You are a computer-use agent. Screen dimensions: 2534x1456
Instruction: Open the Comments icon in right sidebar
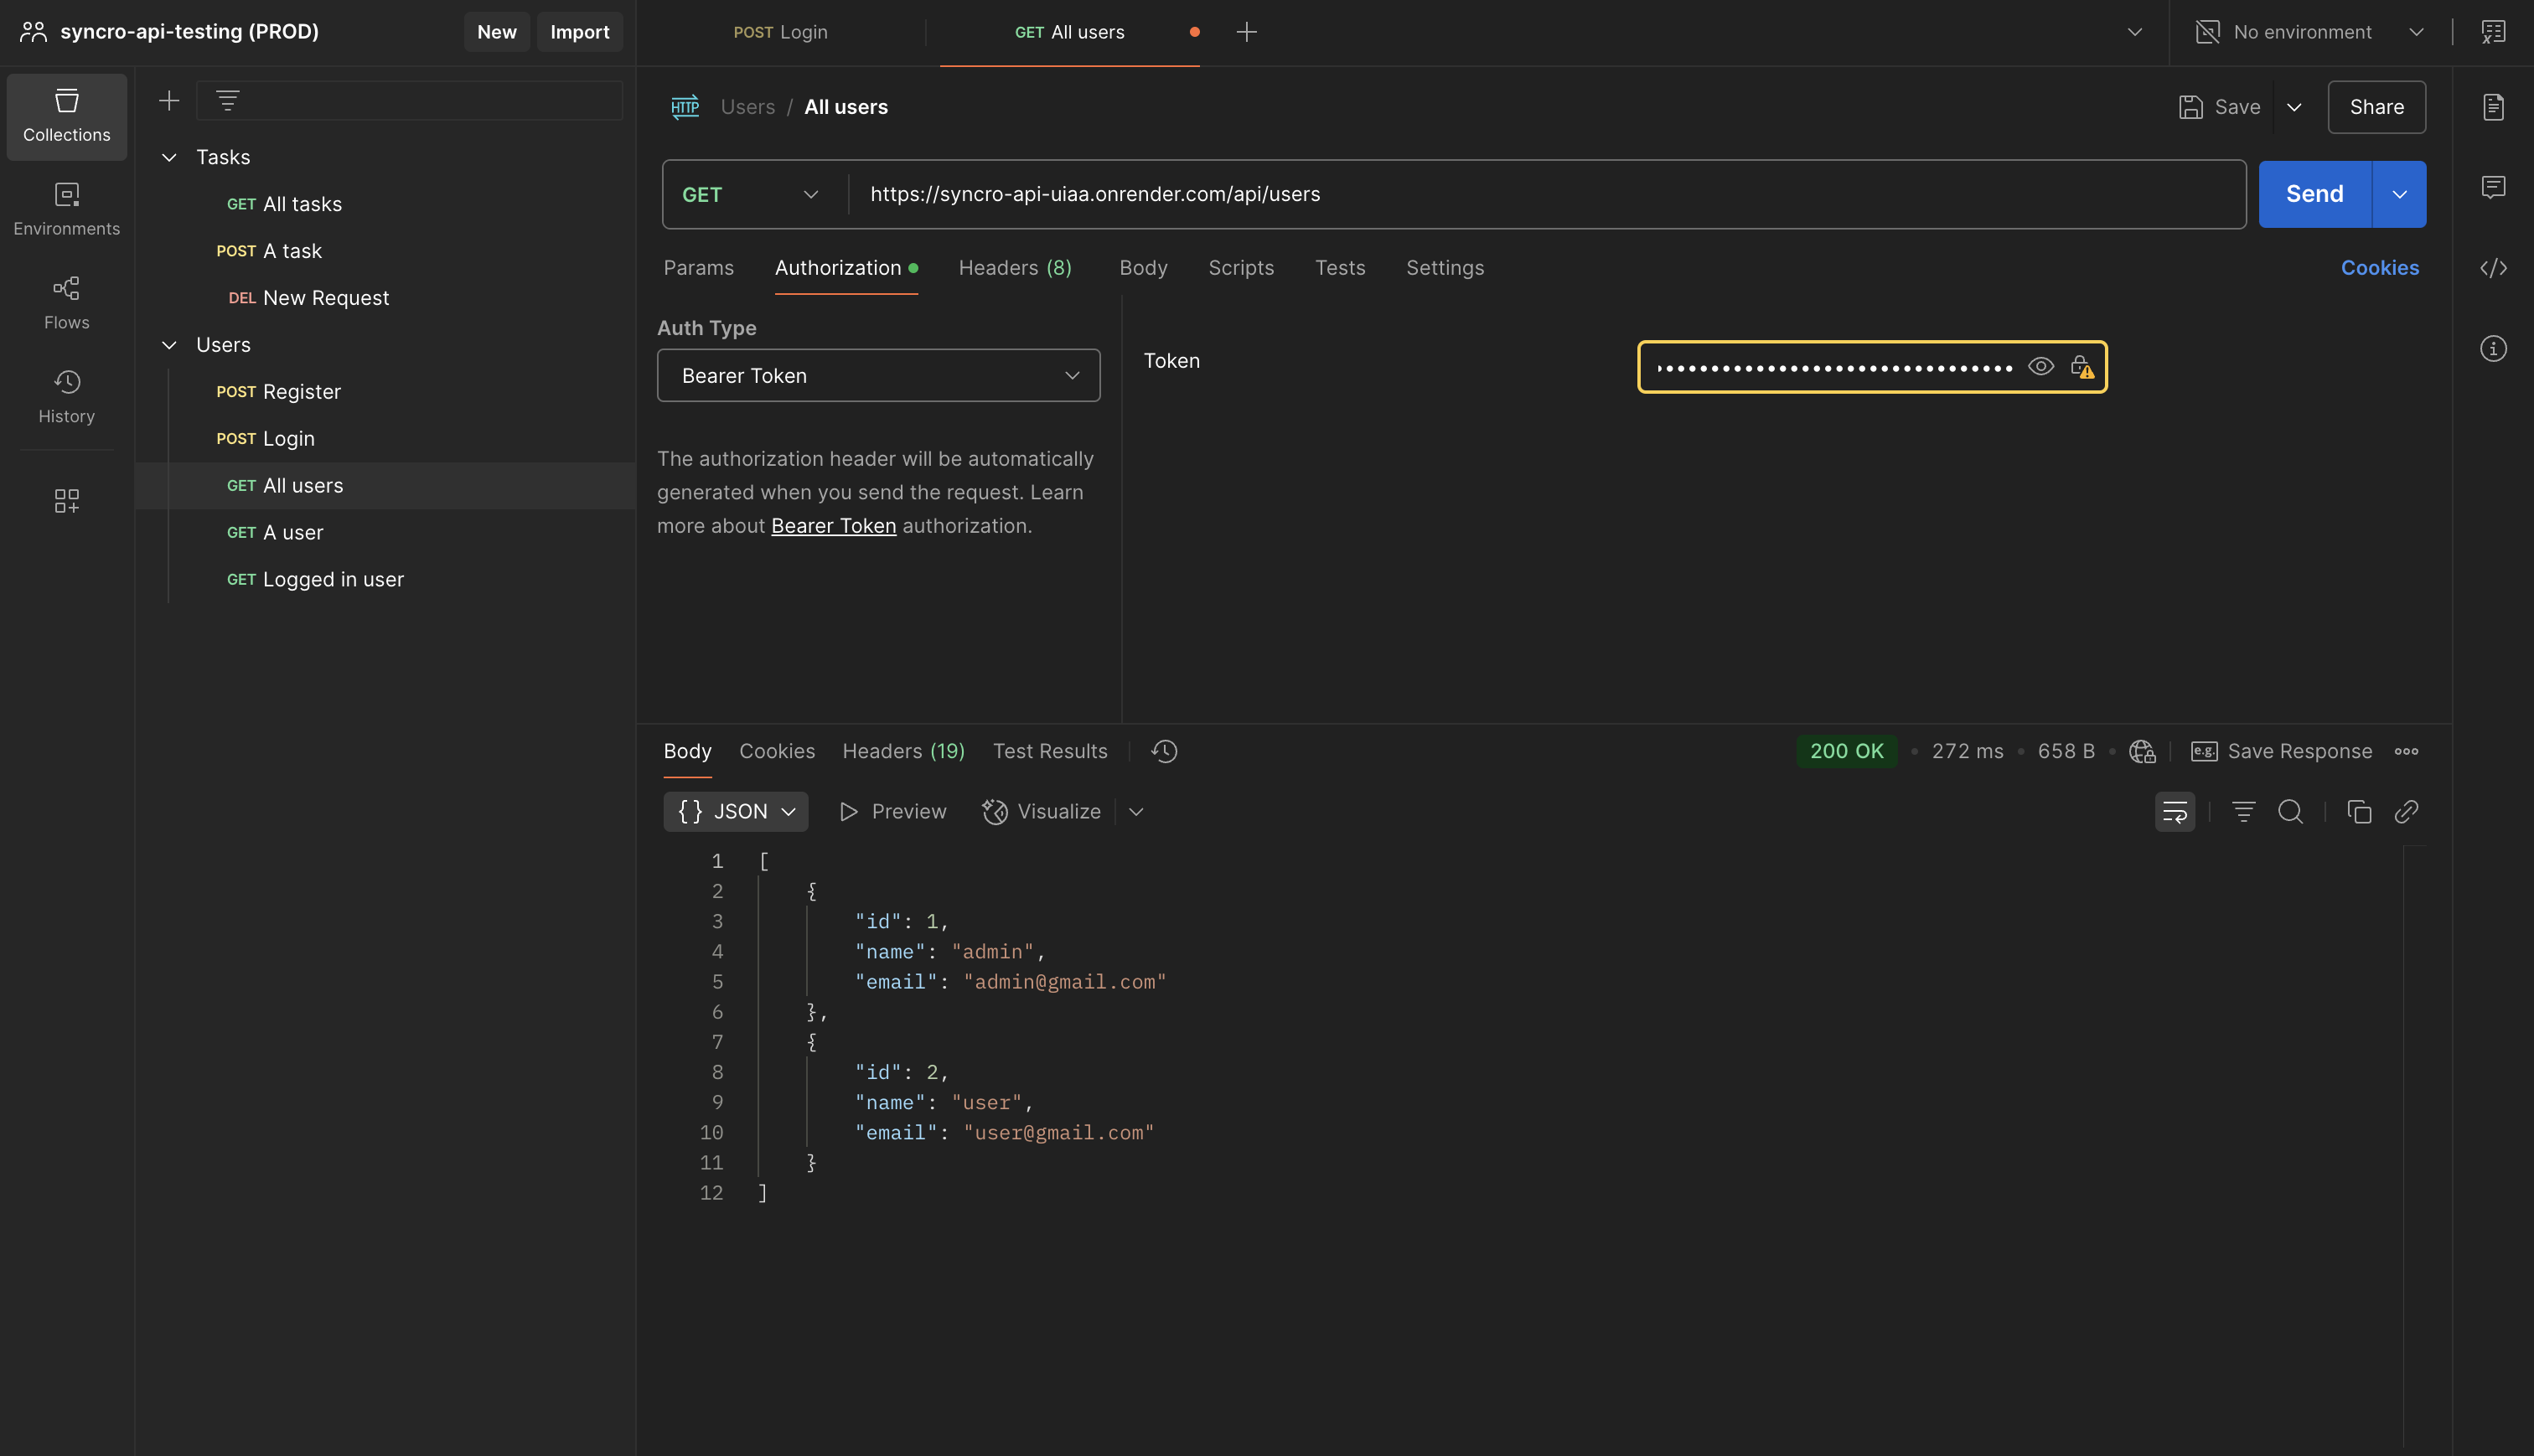(2493, 187)
